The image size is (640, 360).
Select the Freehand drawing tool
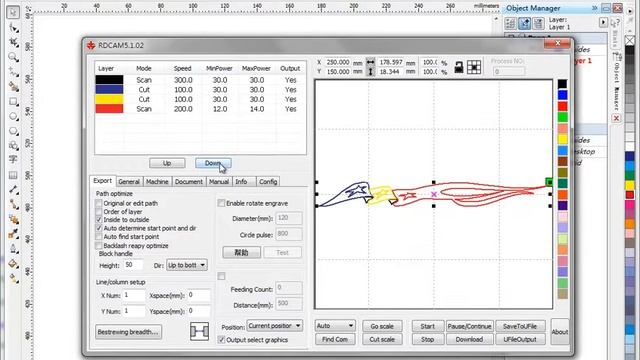(x=13, y=72)
